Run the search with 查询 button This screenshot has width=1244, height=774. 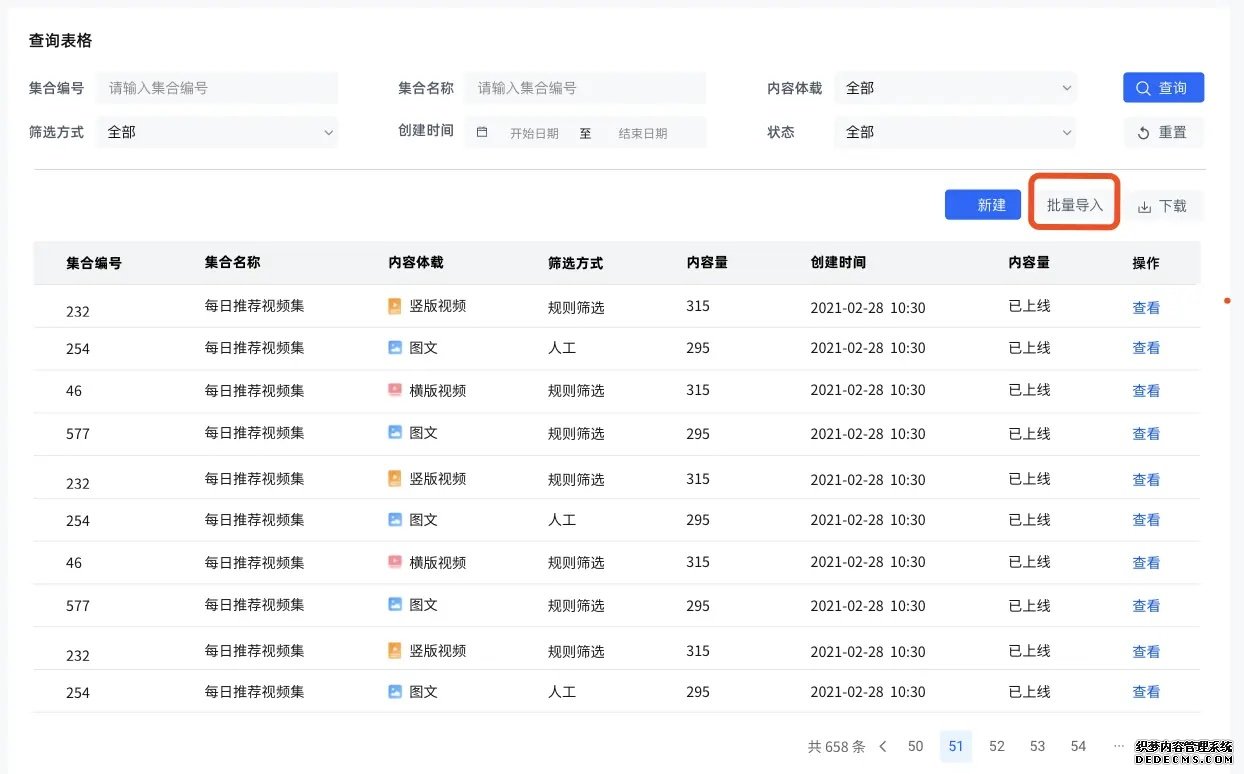[1163, 88]
